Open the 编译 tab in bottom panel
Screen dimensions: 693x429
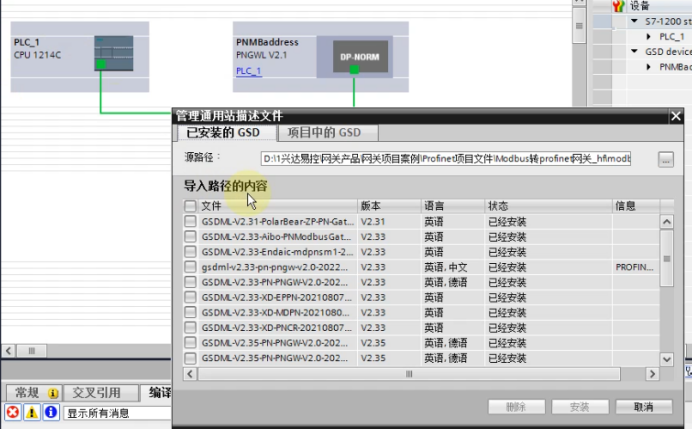(x=158, y=392)
